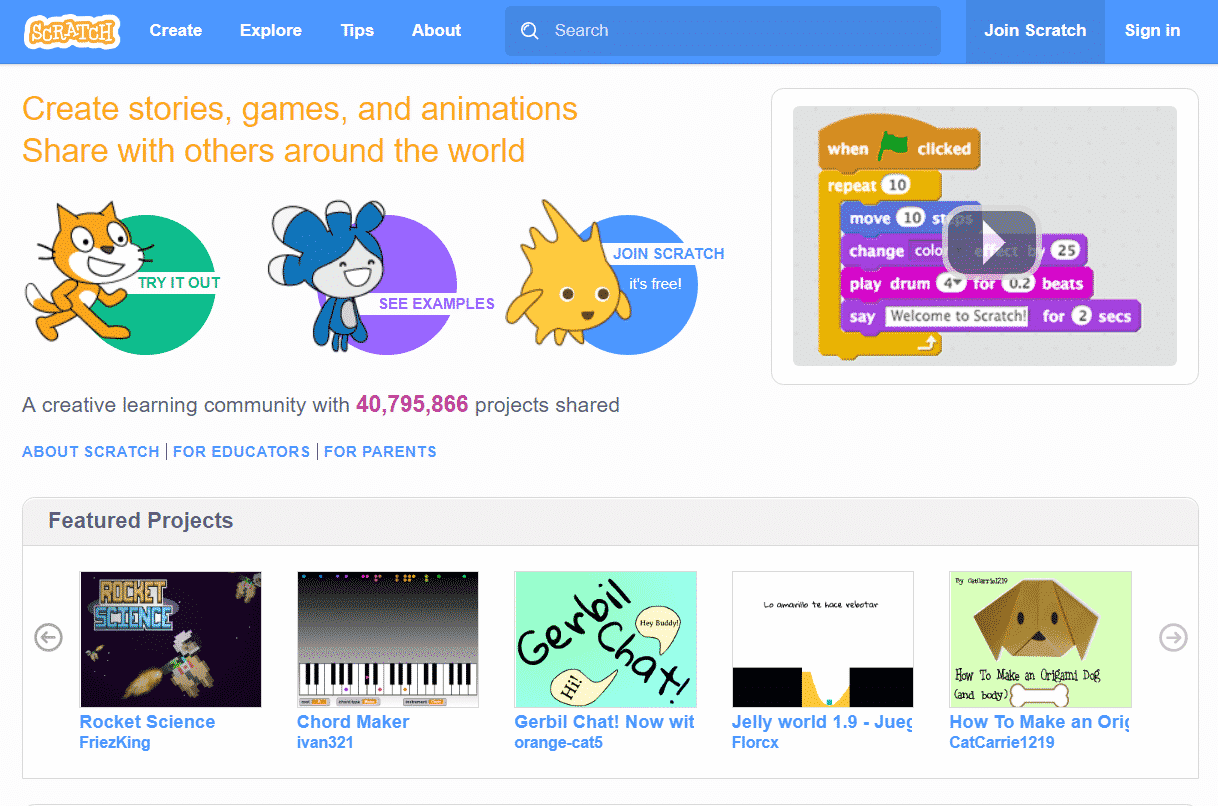Open the FOR PARENTS link

coord(380,452)
